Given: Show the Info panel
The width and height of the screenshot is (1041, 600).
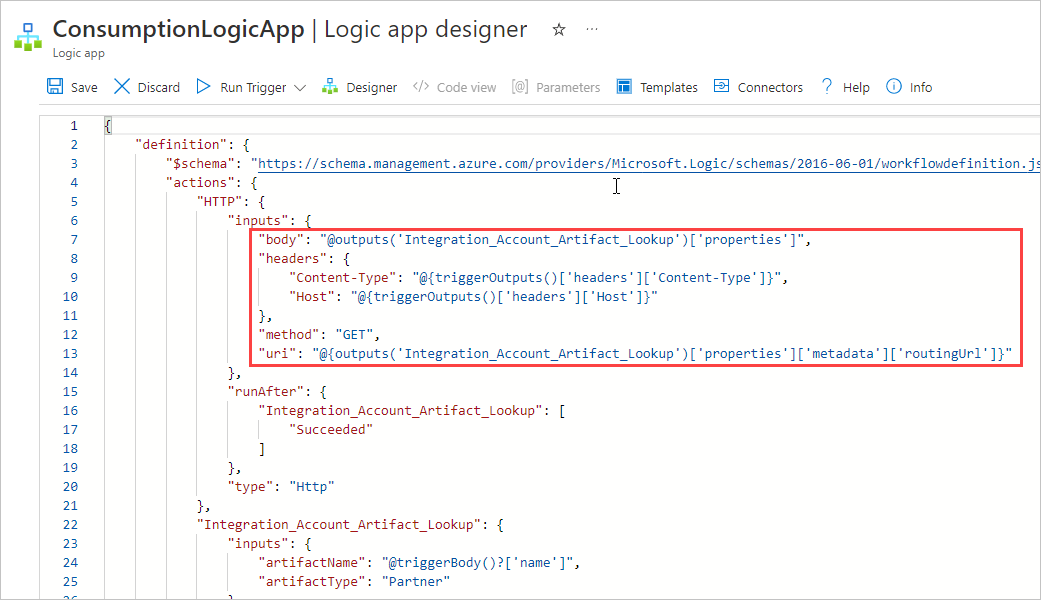Looking at the screenshot, I should (921, 88).
